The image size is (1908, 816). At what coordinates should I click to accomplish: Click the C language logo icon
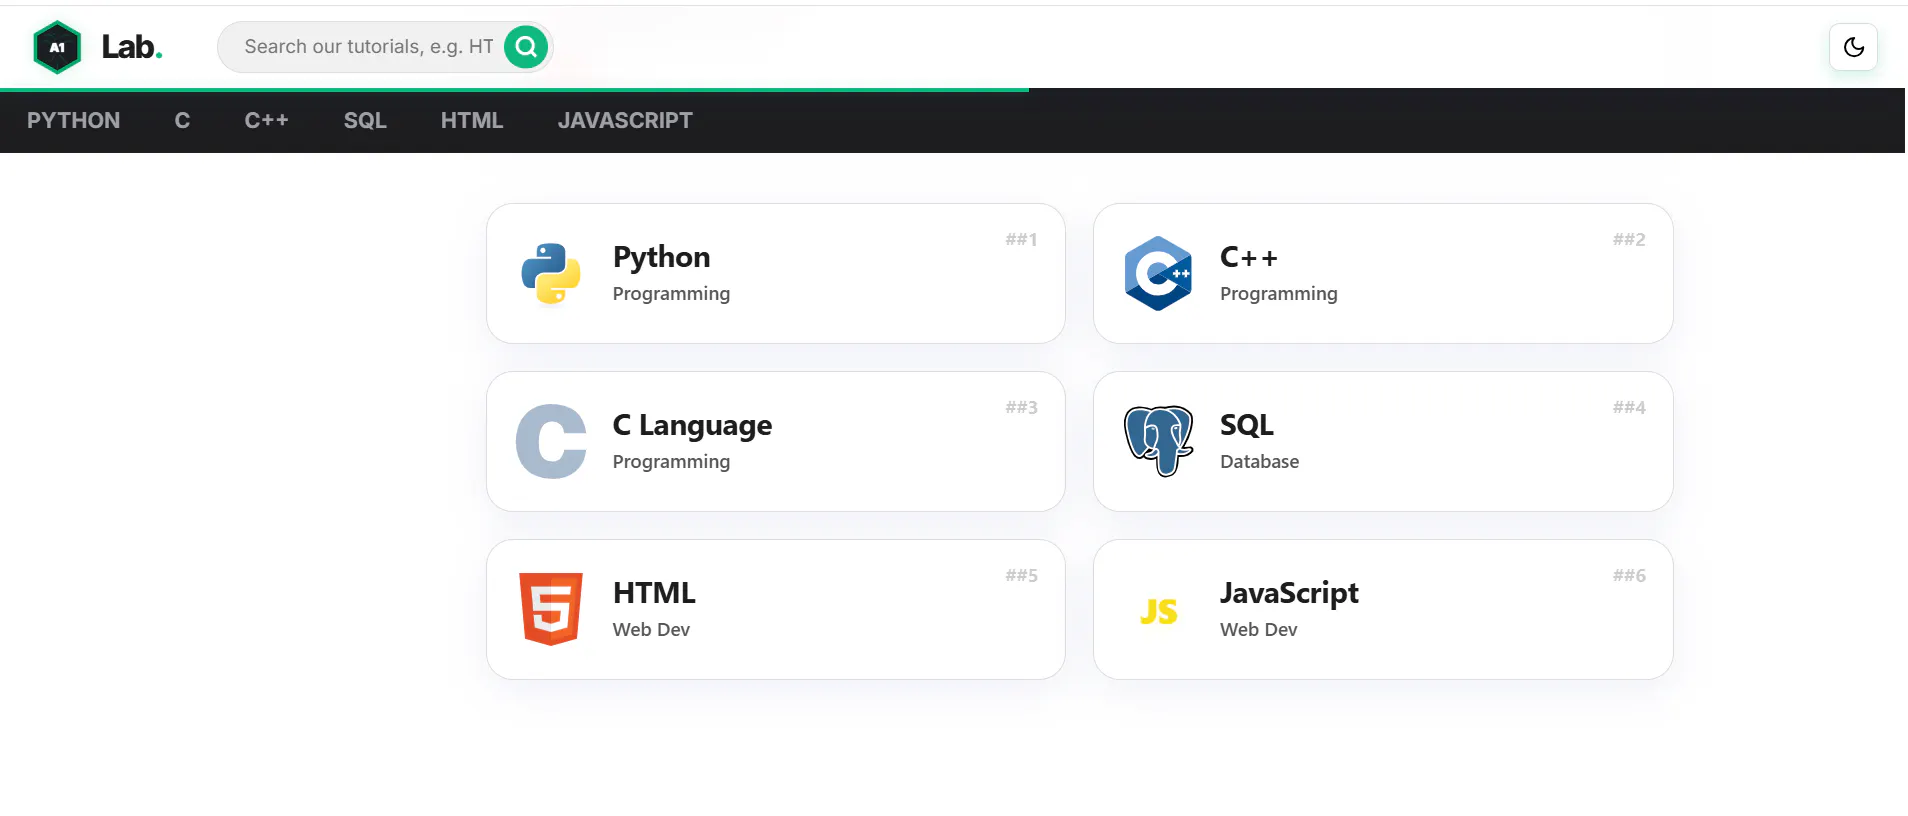tap(551, 441)
